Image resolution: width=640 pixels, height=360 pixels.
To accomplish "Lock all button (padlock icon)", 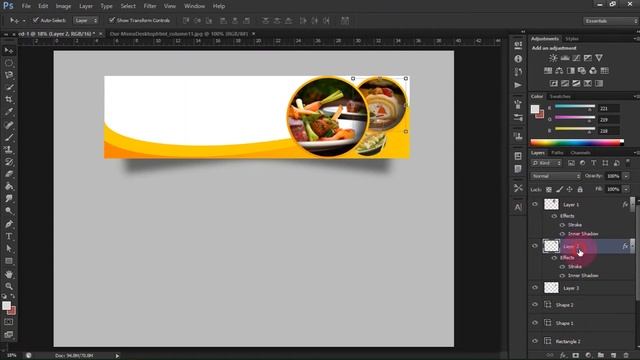I will (x=580, y=189).
